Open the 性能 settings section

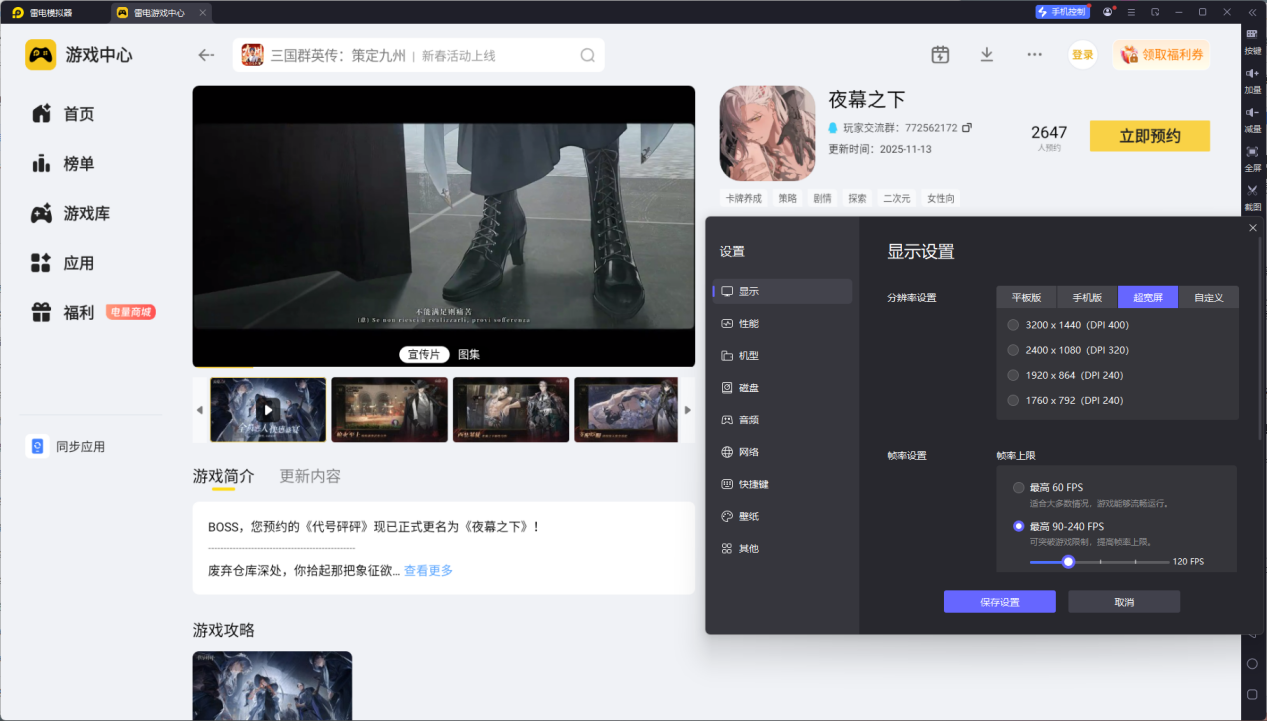tap(748, 324)
